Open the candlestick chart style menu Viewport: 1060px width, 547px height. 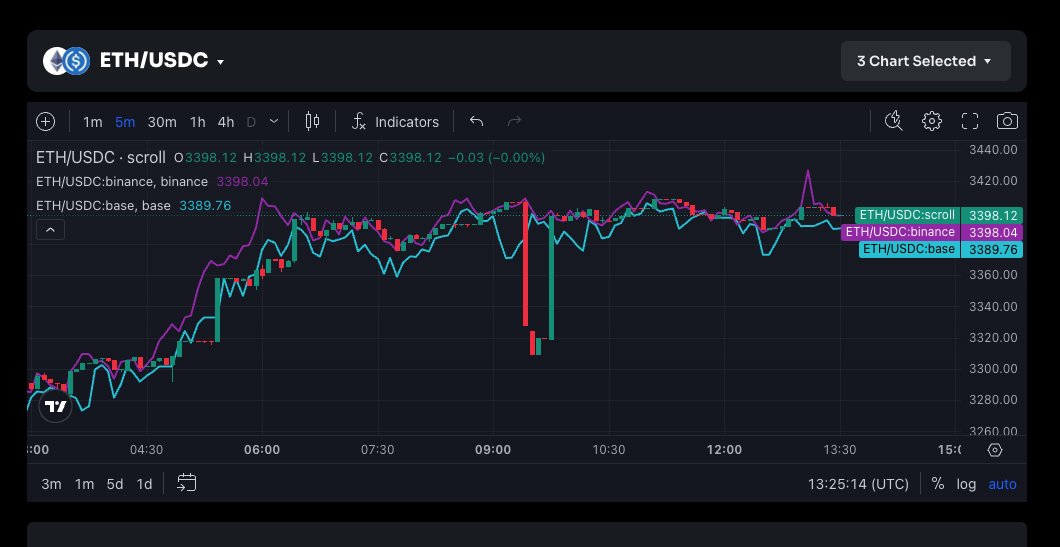(312, 122)
